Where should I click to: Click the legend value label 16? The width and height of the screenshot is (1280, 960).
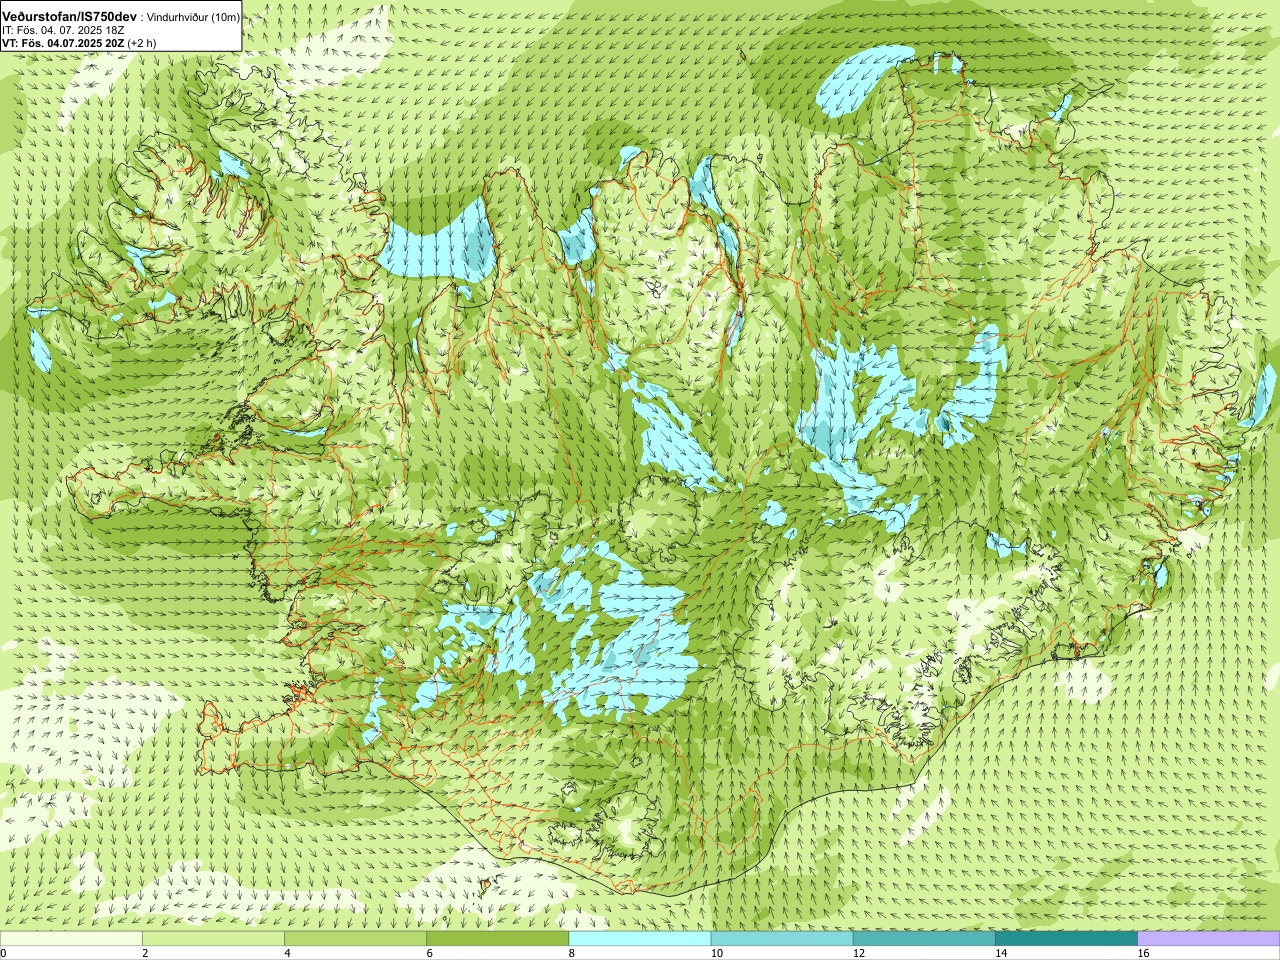pyautogui.click(x=1143, y=954)
